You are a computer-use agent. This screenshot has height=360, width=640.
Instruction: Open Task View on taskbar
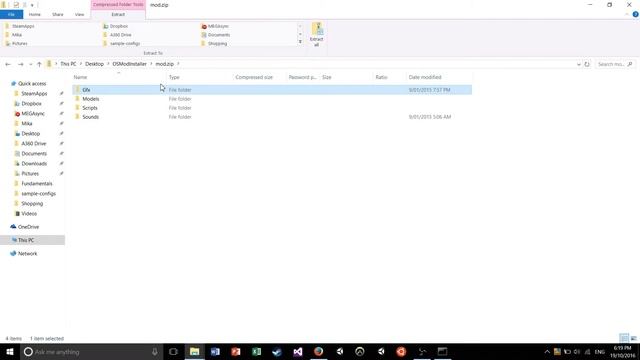(x=173, y=351)
